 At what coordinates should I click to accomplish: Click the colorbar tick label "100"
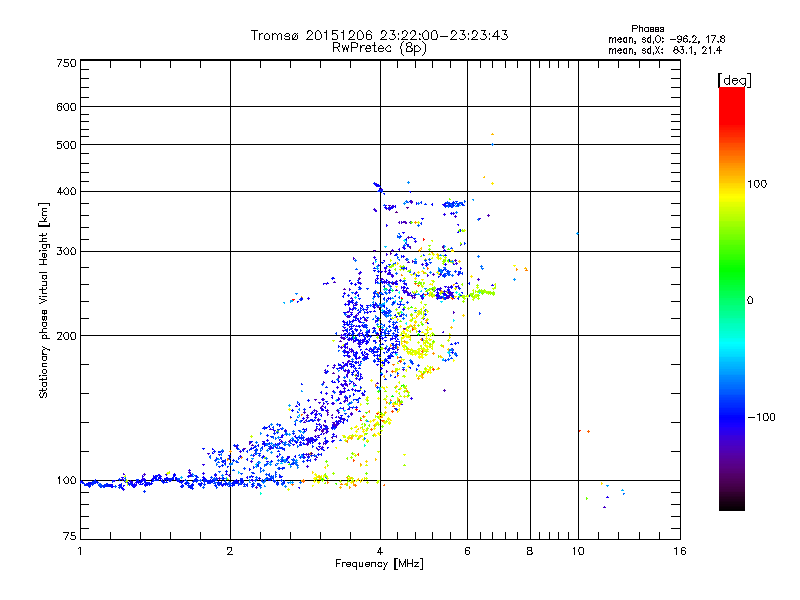point(757,184)
